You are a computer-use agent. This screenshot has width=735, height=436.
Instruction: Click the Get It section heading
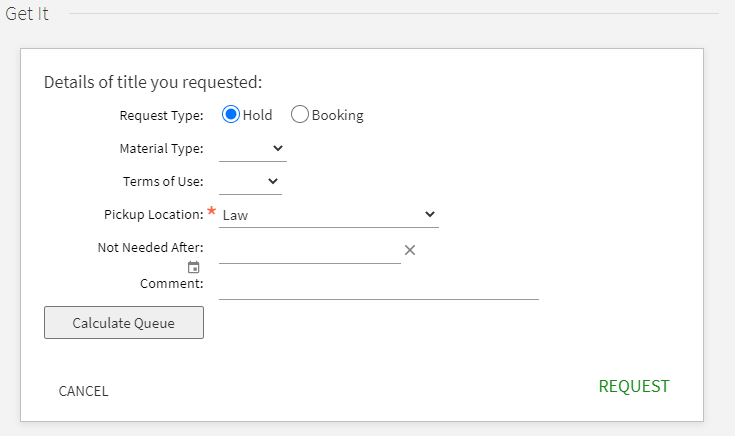[x=27, y=14]
